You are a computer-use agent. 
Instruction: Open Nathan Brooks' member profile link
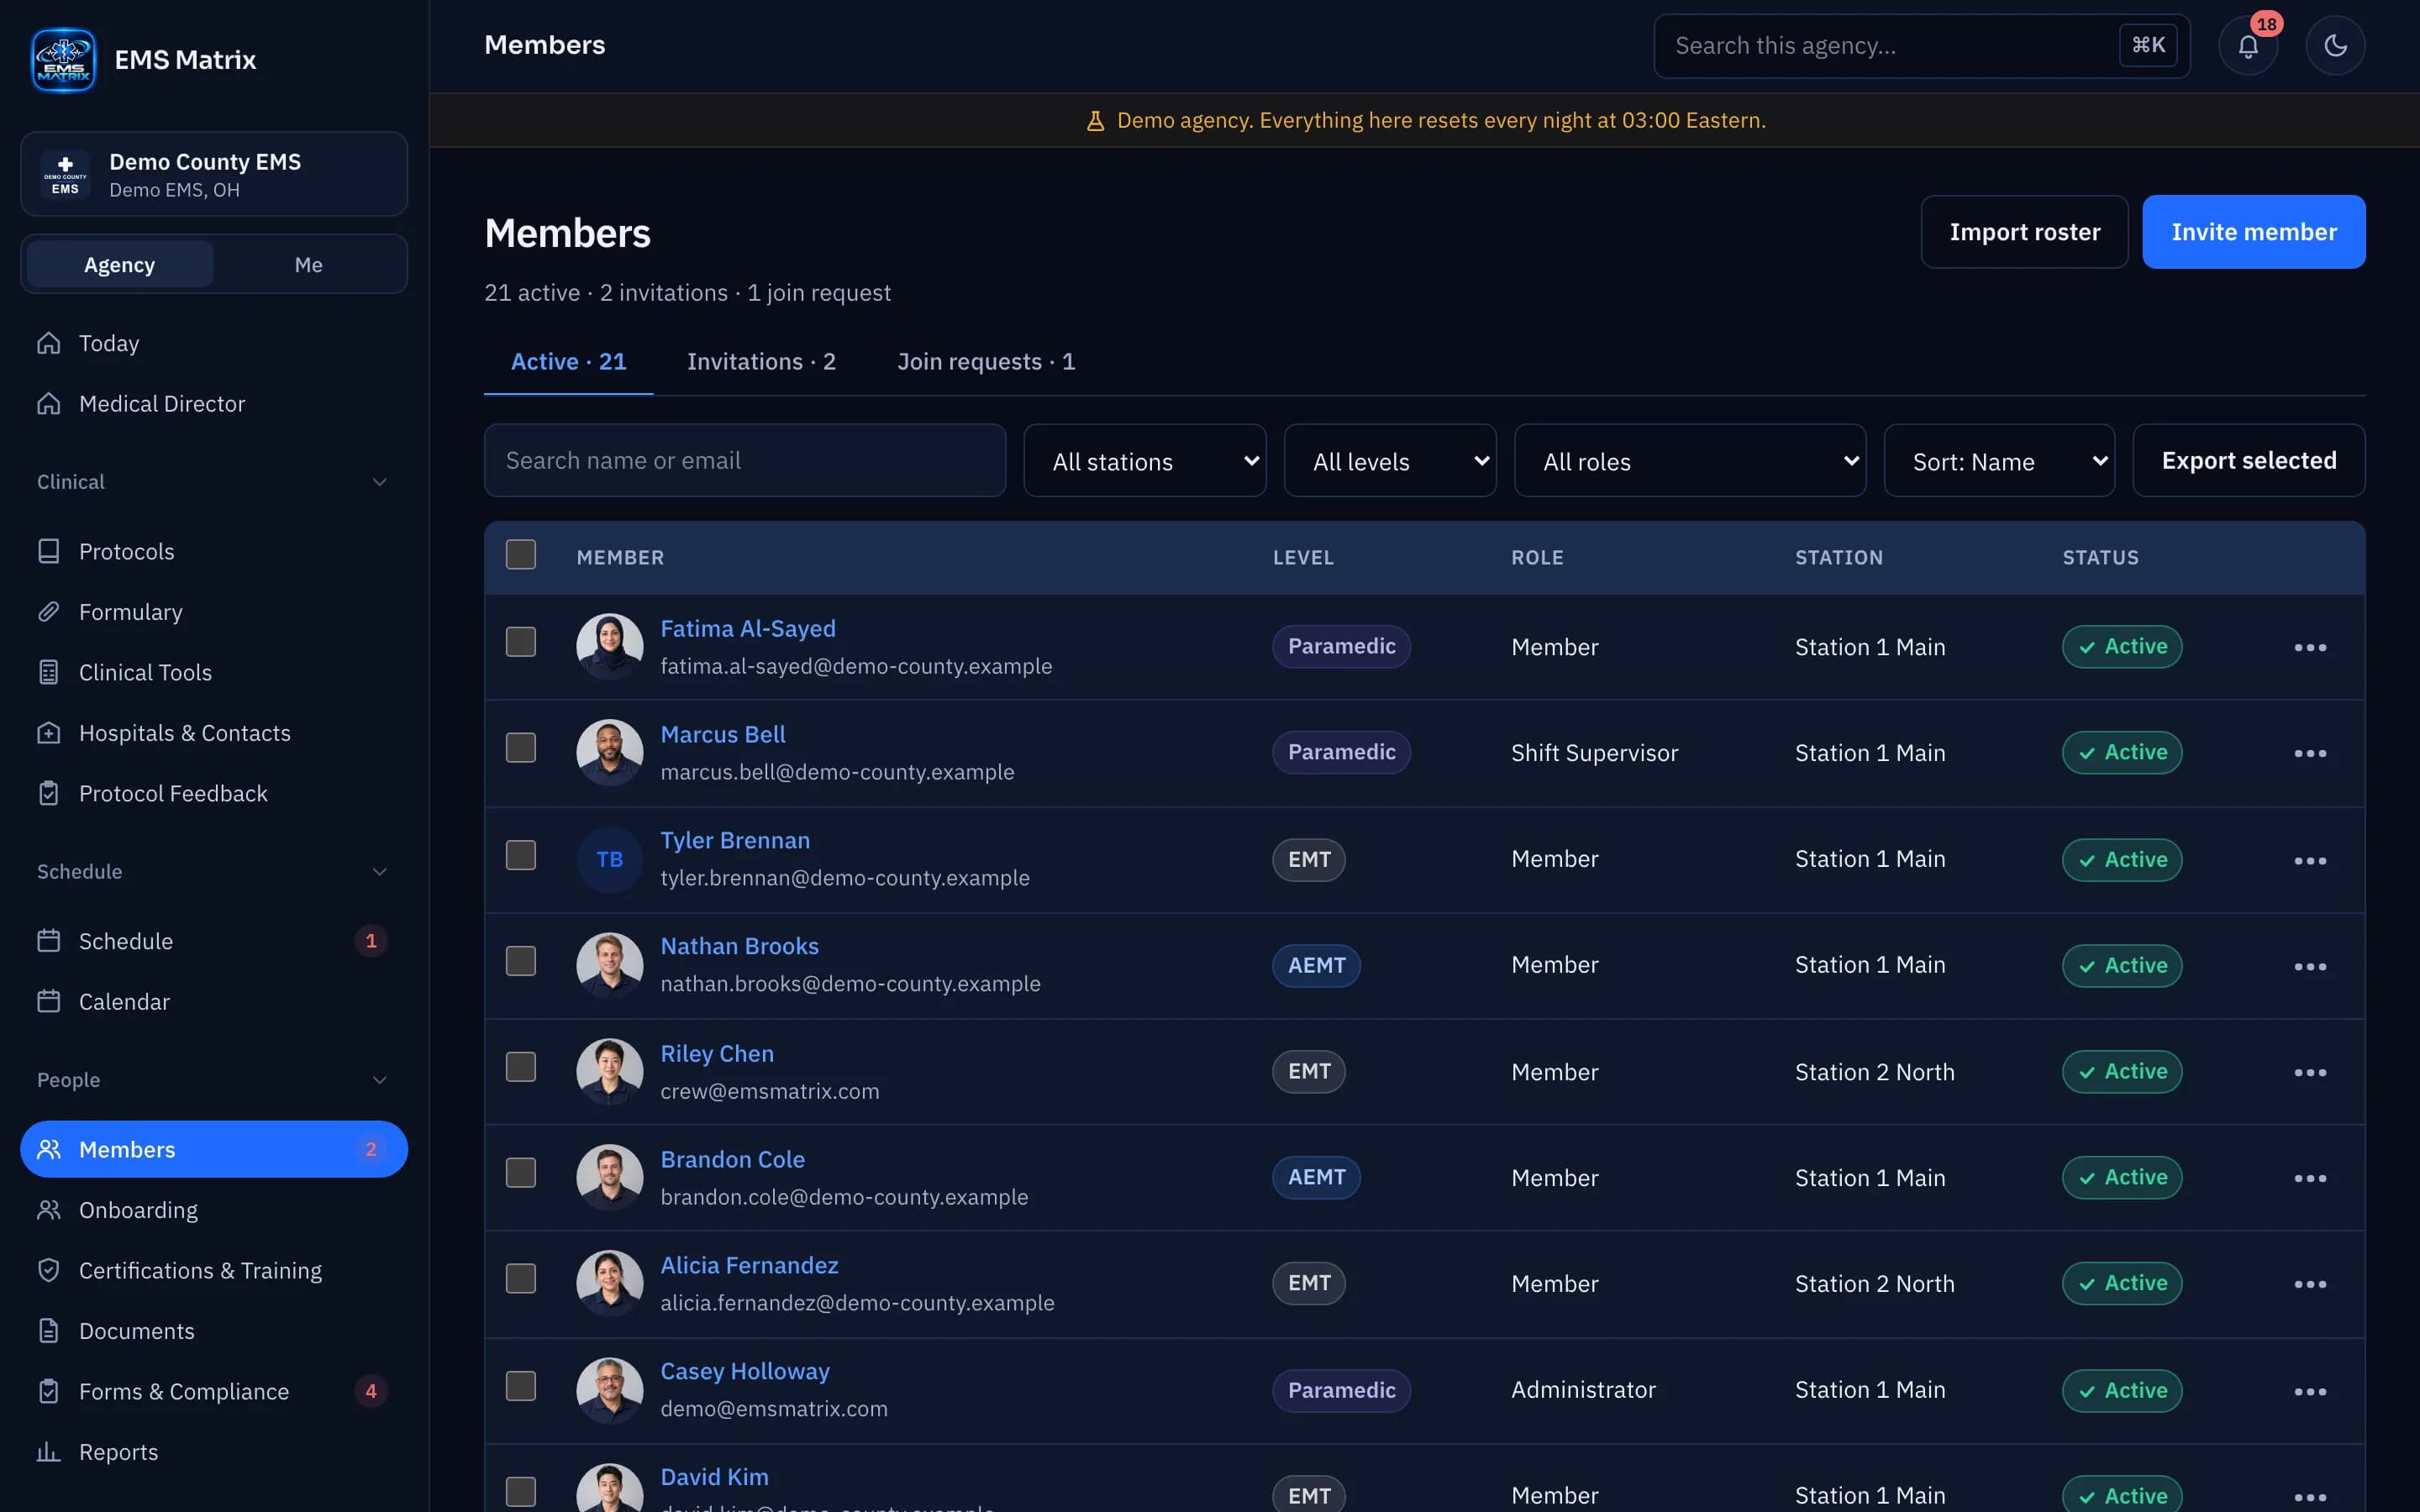coord(739,946)
